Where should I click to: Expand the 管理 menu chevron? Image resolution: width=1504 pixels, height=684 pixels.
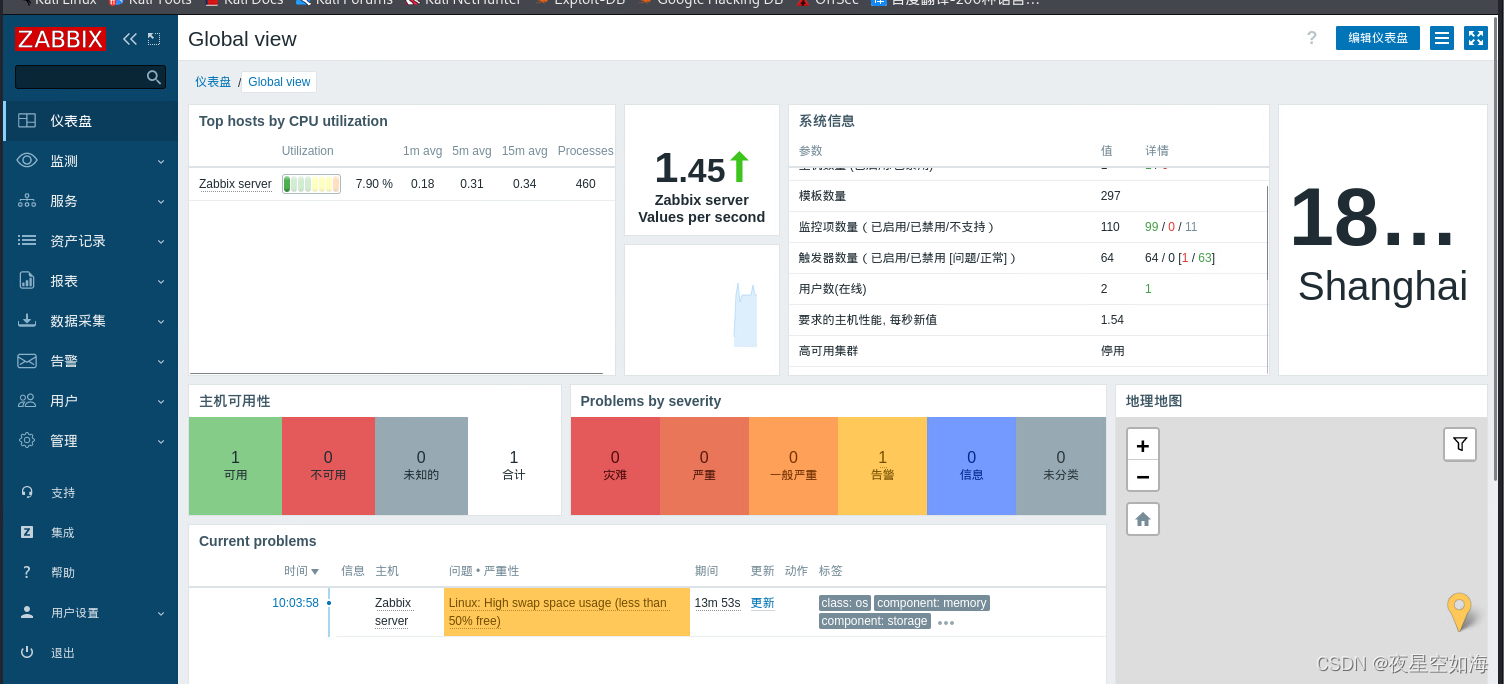point(161,441)
